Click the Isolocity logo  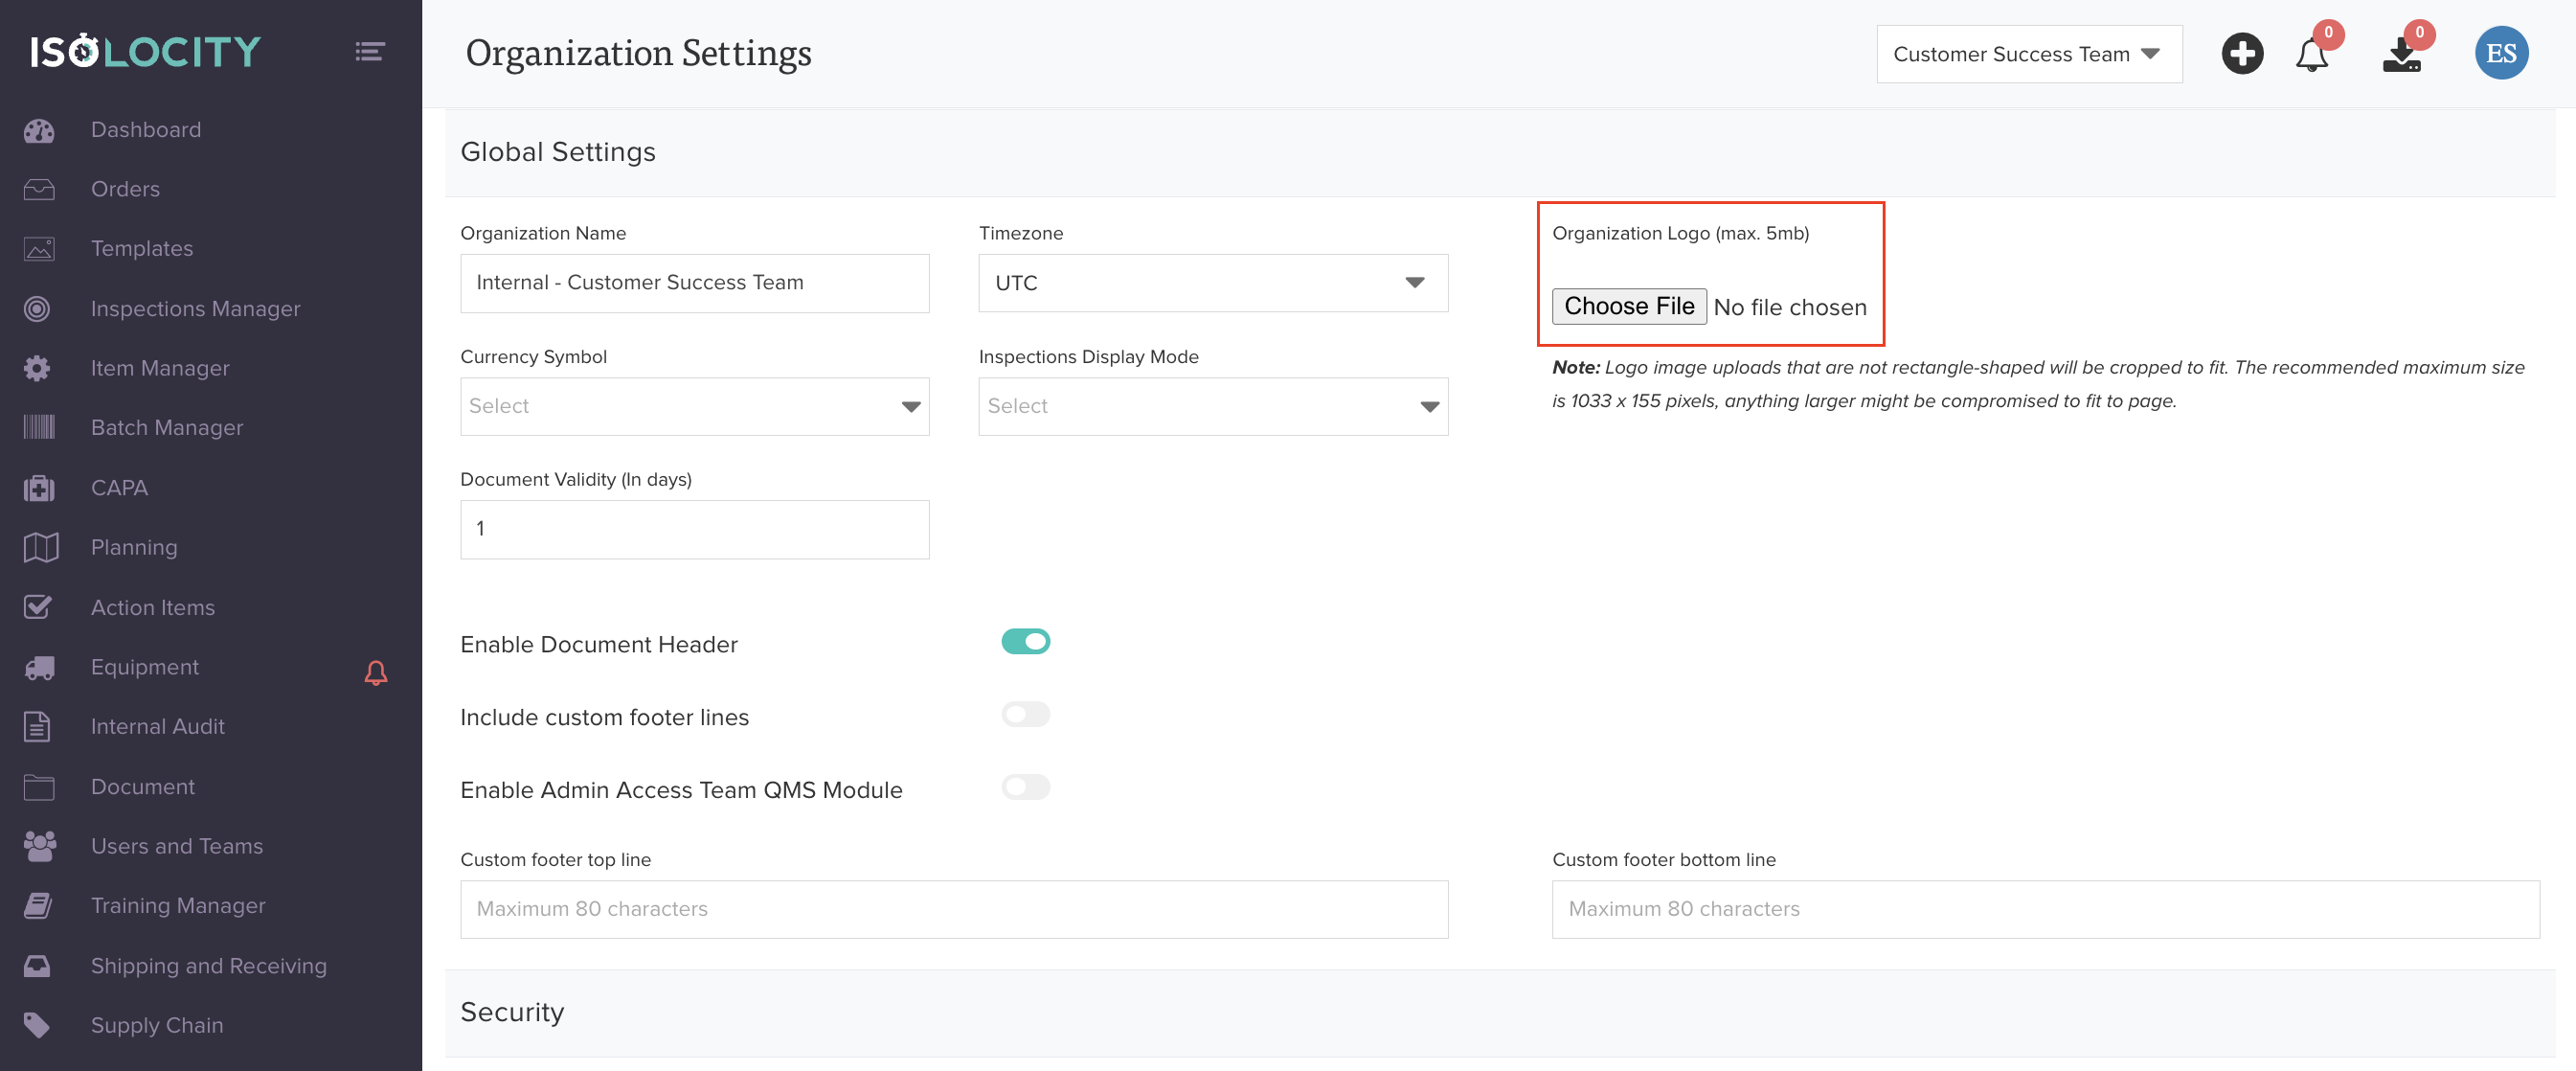point(145,51)
